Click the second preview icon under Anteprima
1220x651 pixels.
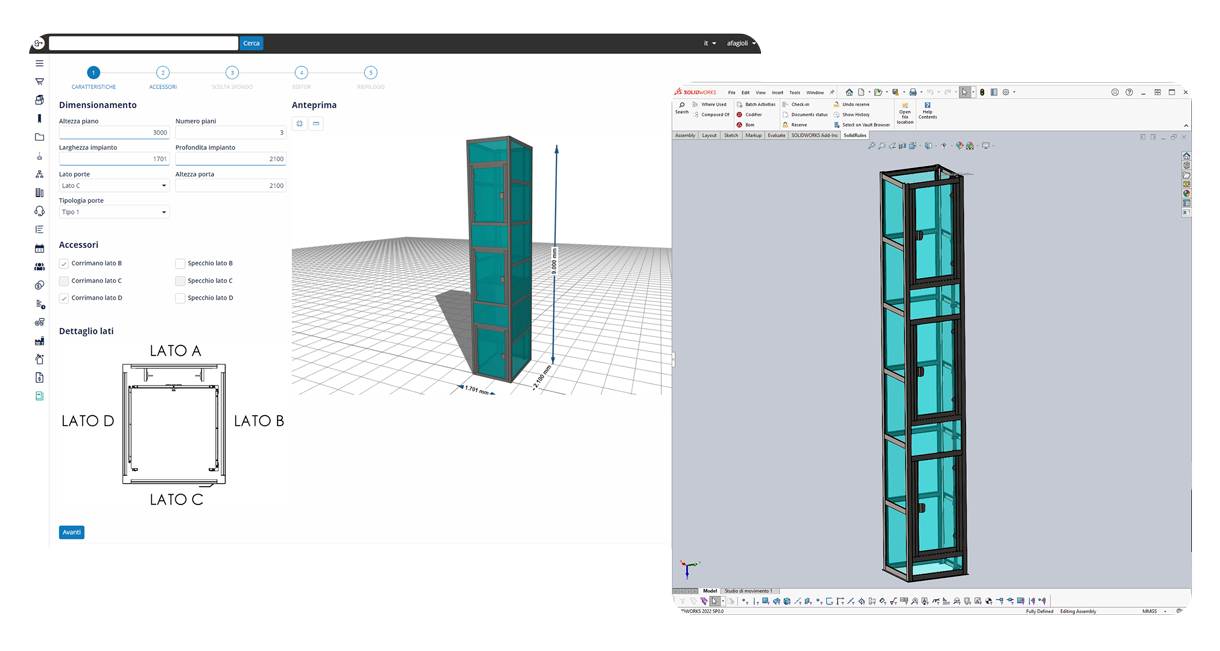(x=316, y=124)
